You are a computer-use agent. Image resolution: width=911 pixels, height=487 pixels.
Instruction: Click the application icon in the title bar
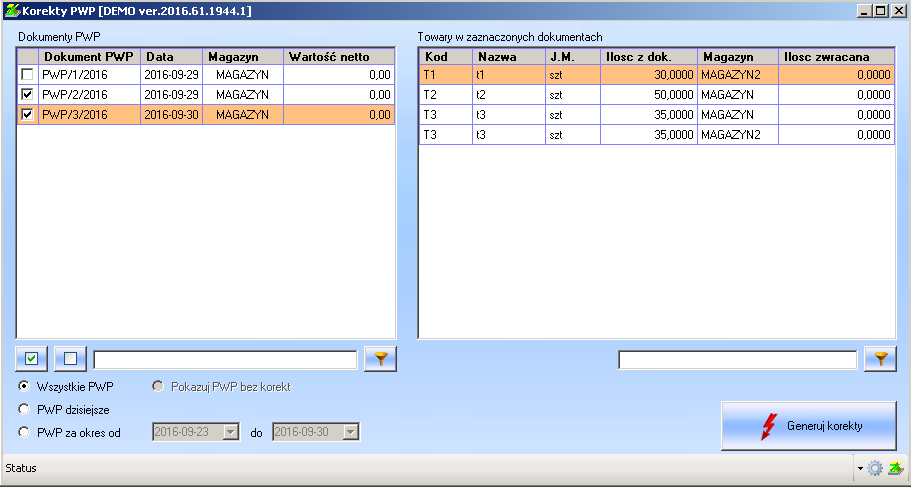pyautogui.click(x=11, y=10)
